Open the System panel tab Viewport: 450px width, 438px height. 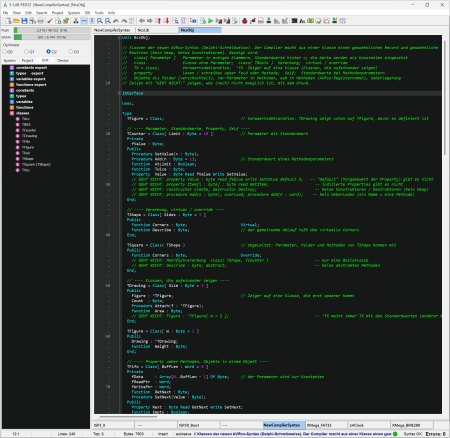10,60
